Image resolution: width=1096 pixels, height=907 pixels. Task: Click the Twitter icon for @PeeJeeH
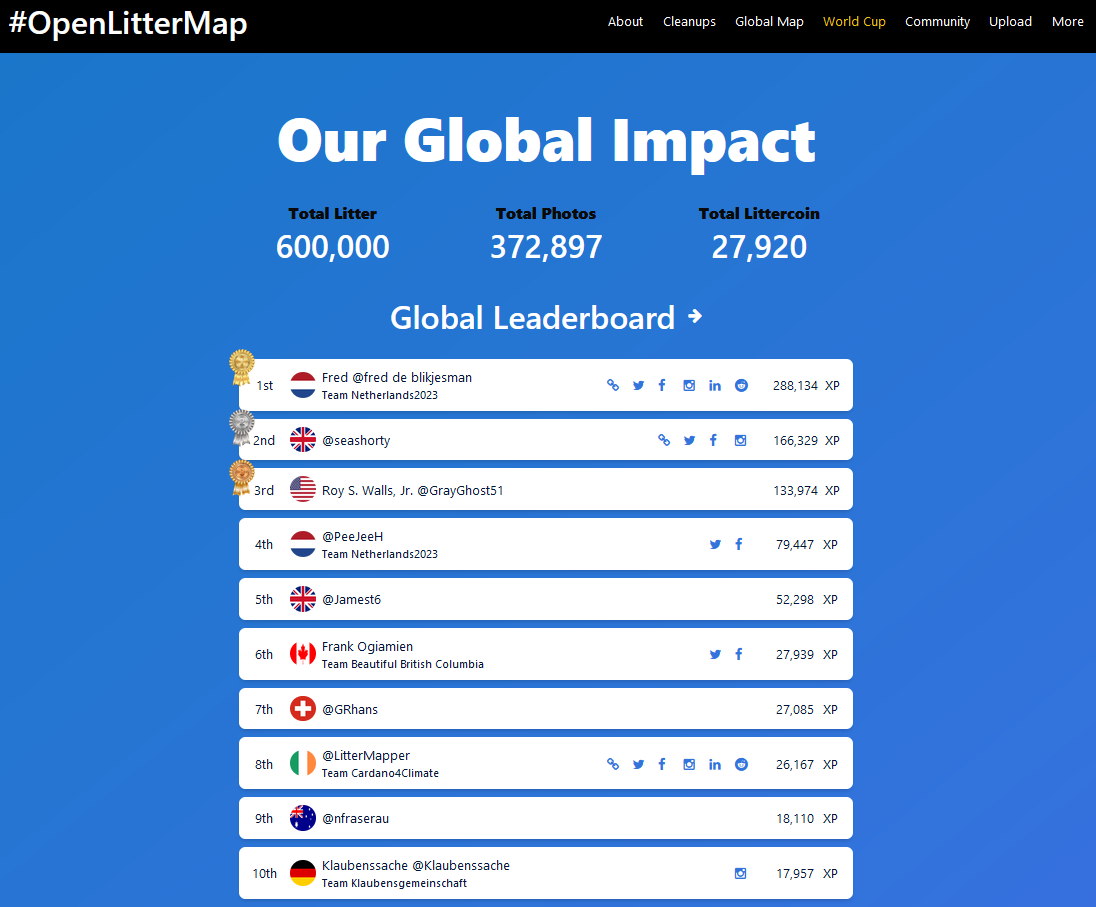point(715,544)
